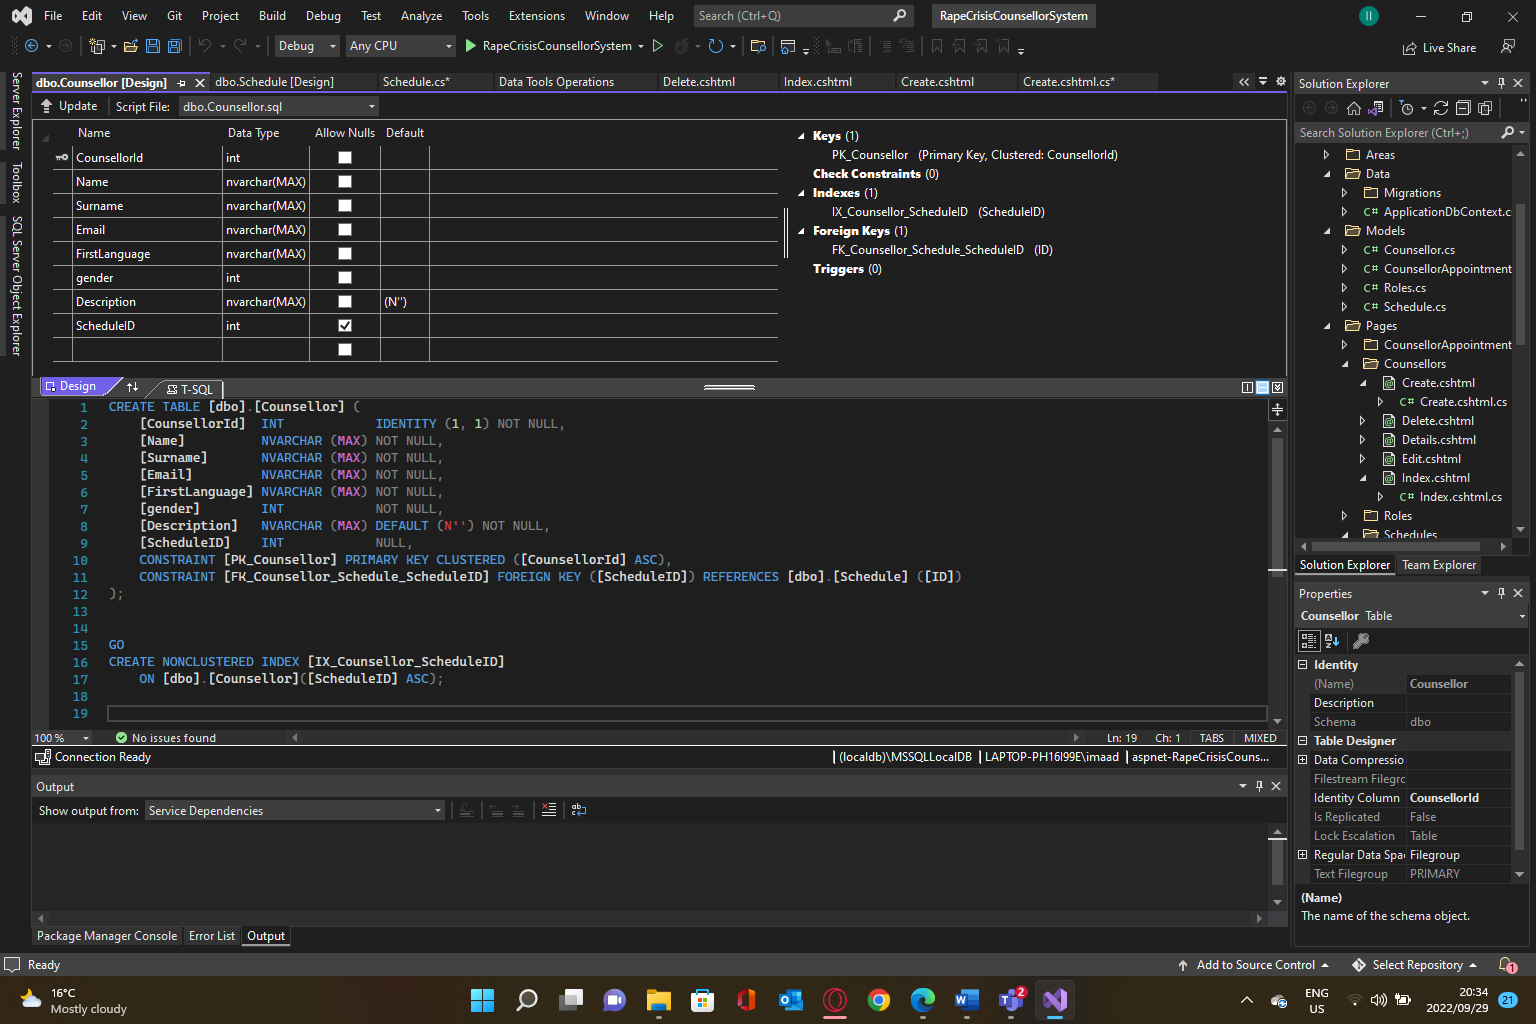Image resolution: width=1536 pixels, height=1024 pixels.
Task: Click the Update button in table designer
Action: (69, 106)
